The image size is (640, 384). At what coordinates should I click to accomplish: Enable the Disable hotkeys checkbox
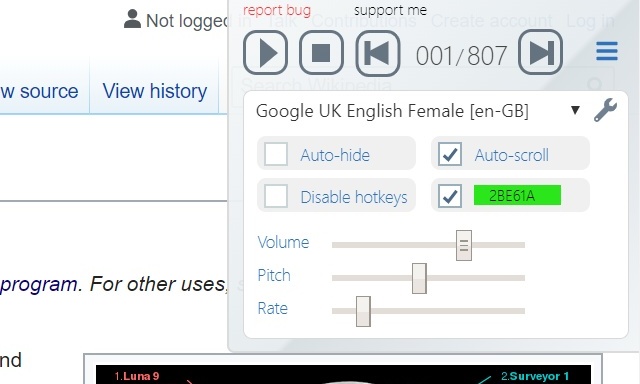276,196
